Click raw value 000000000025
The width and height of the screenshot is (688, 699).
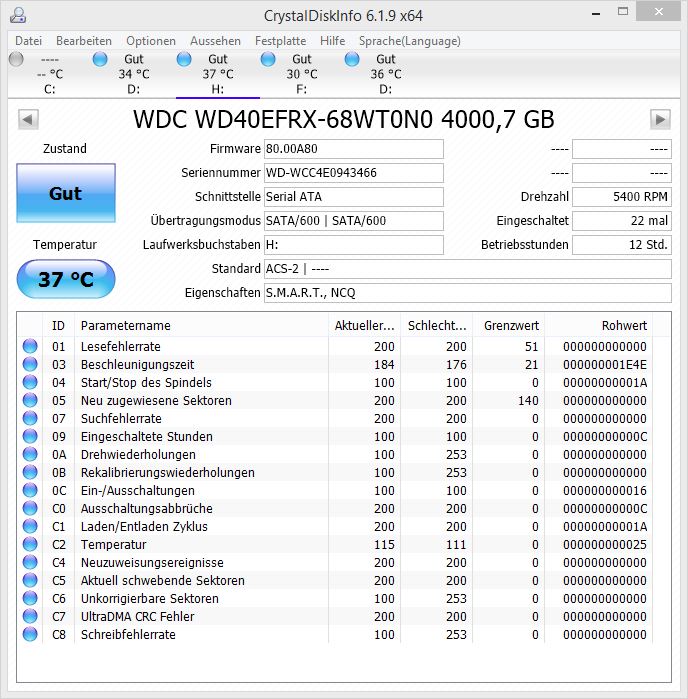pos(605,545)
